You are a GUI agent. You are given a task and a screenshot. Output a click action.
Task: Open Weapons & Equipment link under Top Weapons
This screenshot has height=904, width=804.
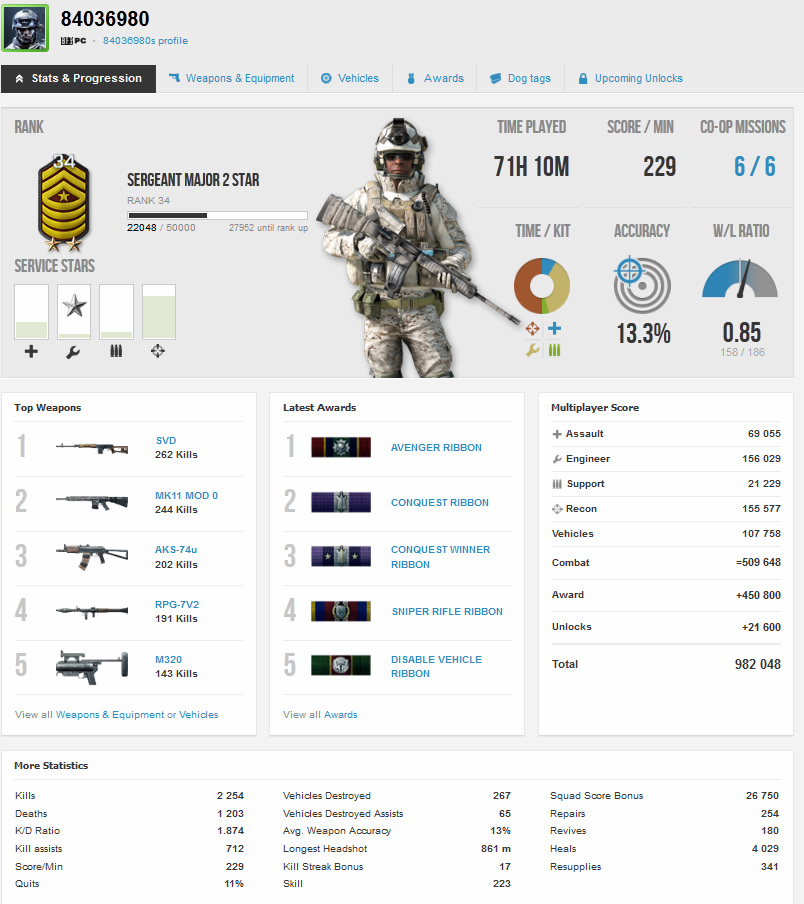tap(110, 715)
